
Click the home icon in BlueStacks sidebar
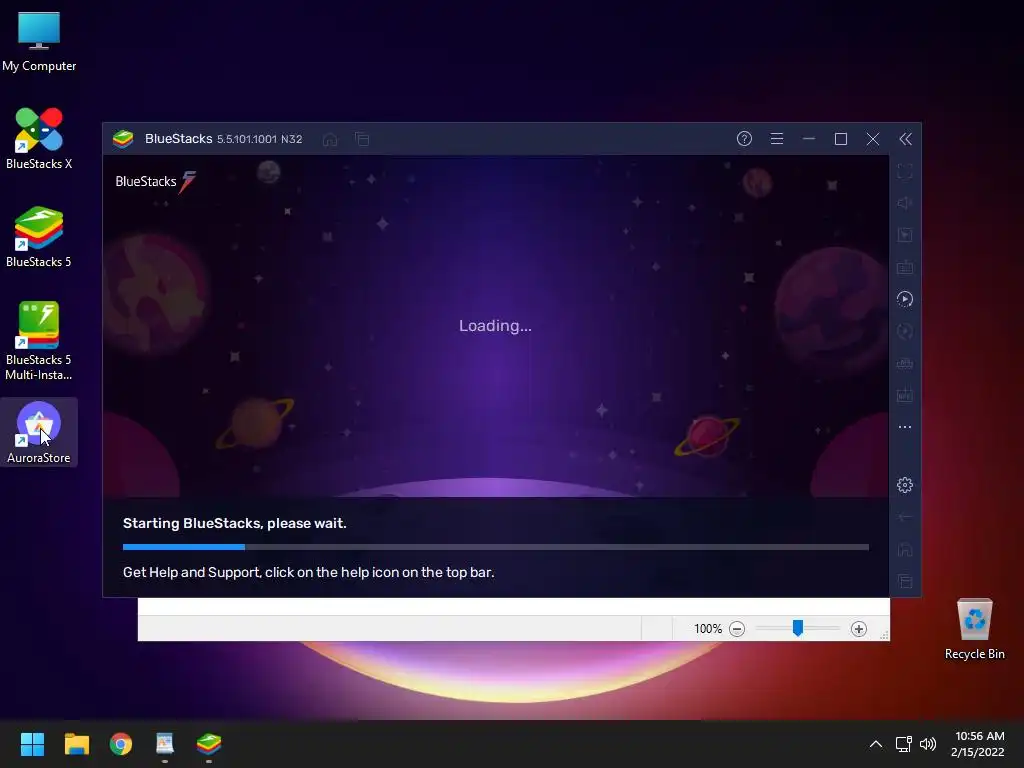[904, 549]
